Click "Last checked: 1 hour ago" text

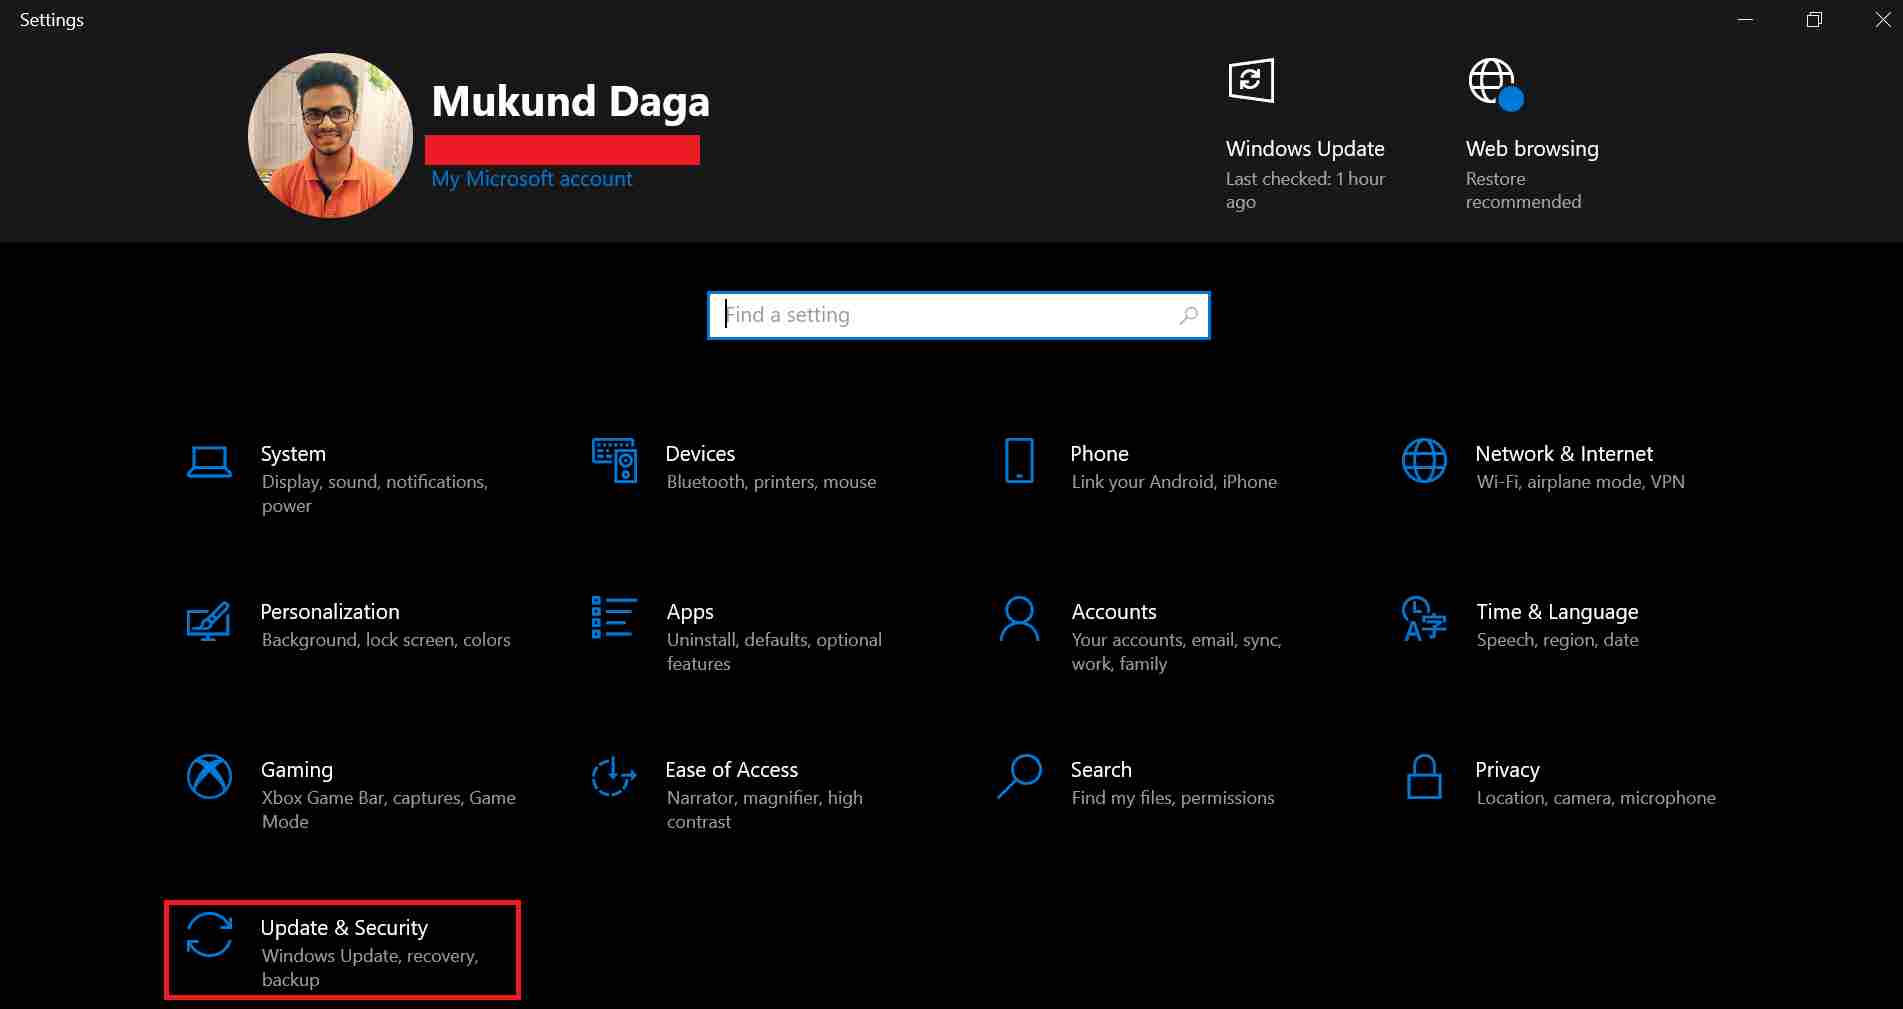[1305, 190]
